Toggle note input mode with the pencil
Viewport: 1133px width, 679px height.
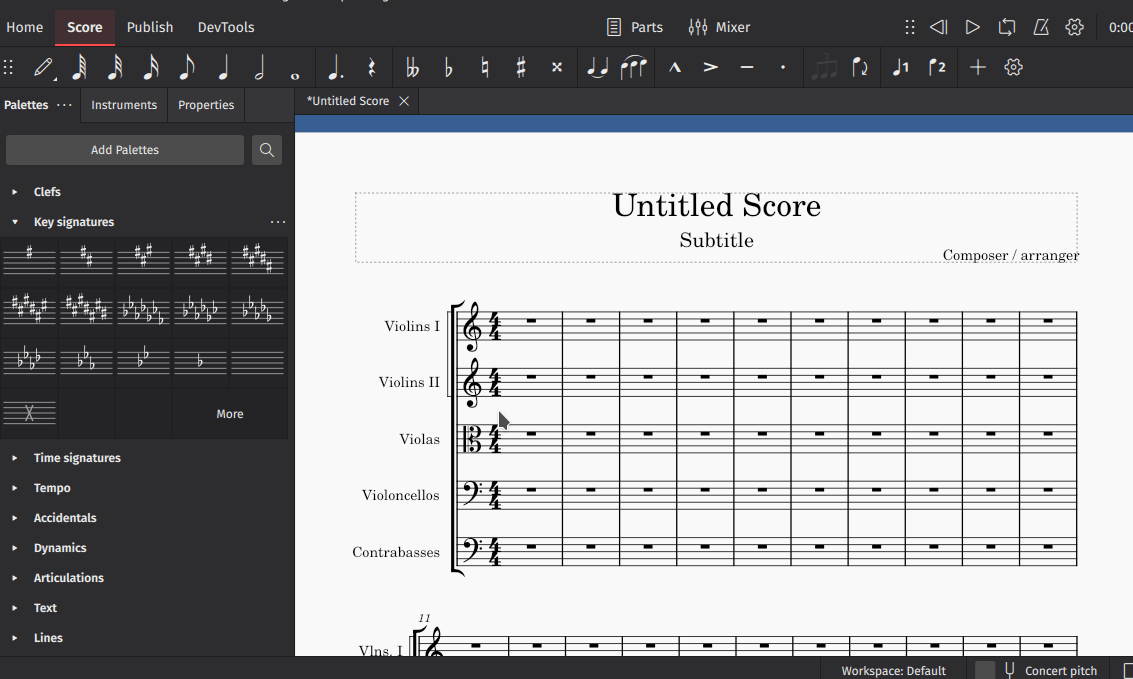pos(42,67)
